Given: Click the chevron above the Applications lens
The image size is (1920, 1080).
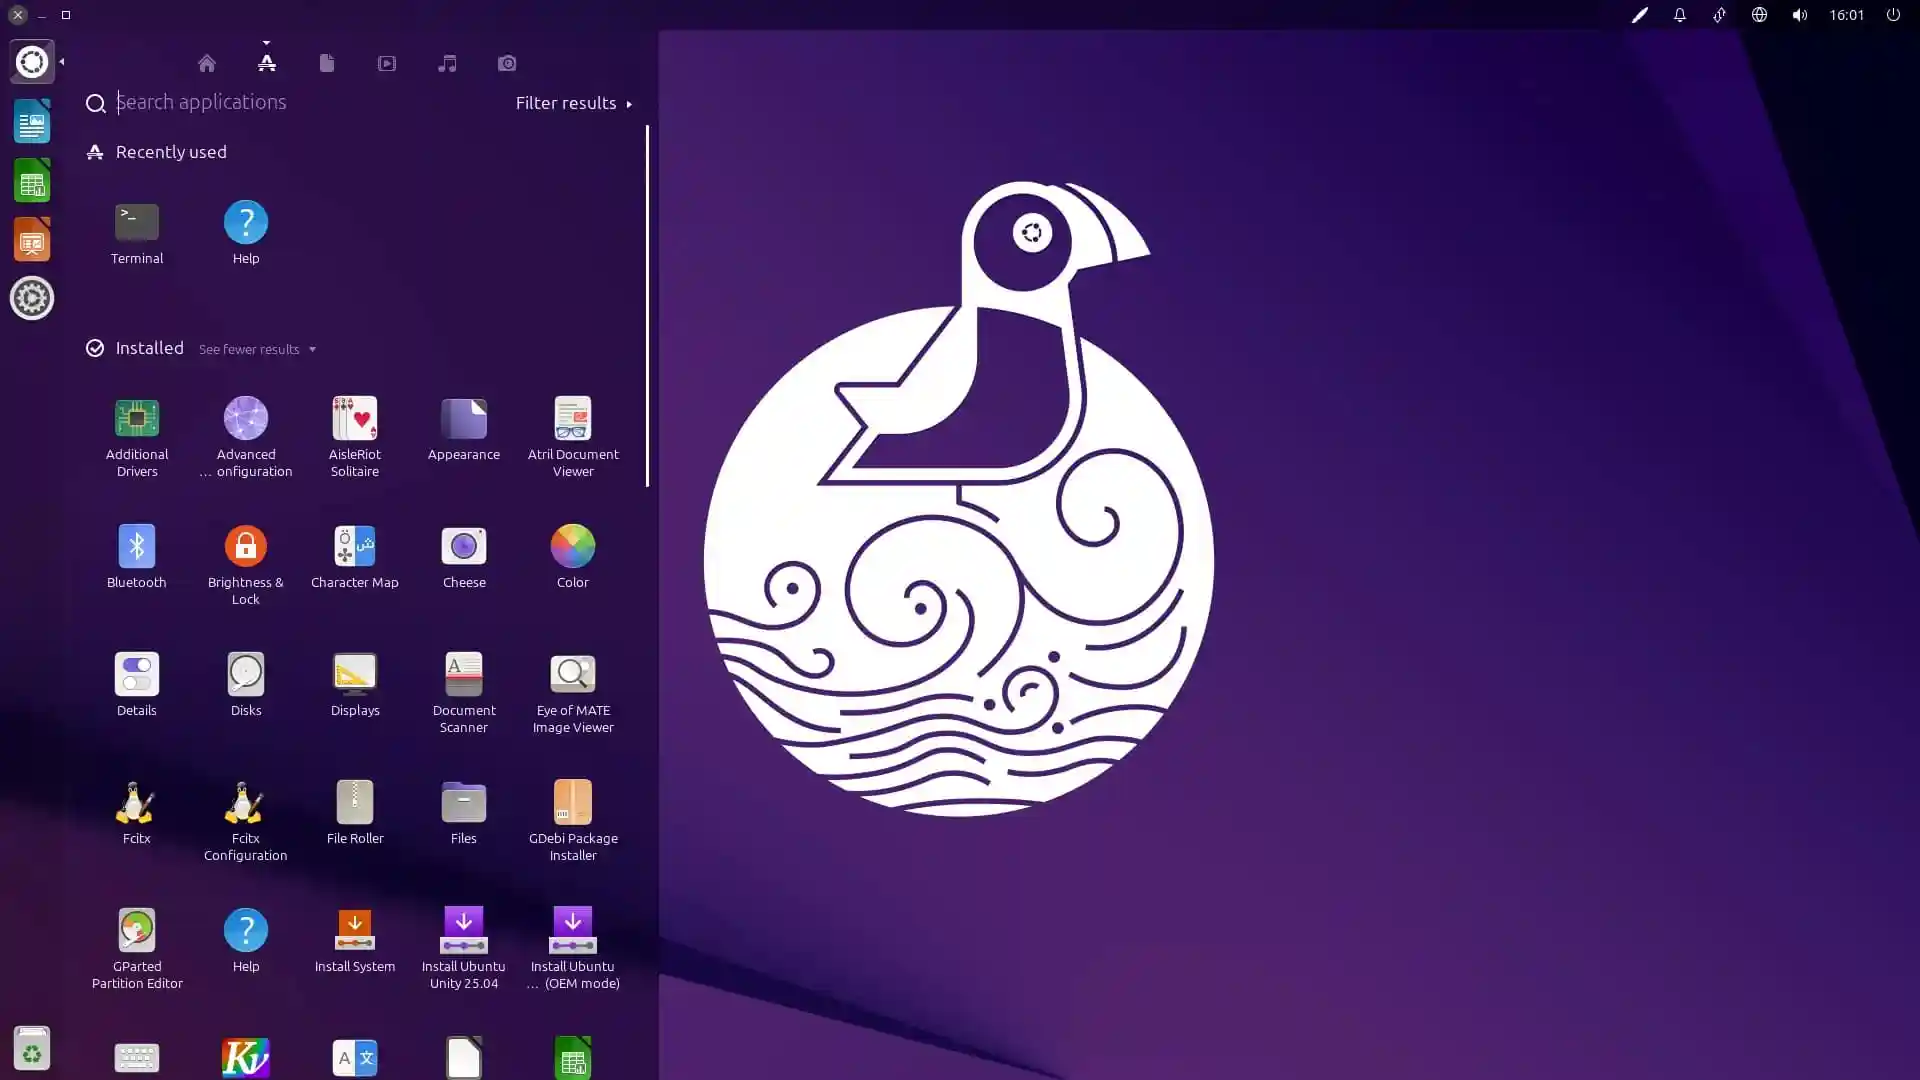Looking at the screenshot, I should click(266, 44).
